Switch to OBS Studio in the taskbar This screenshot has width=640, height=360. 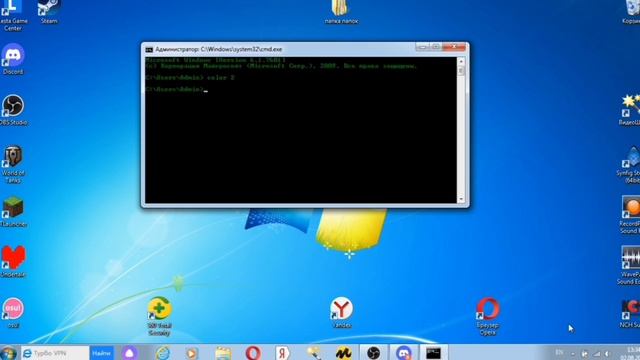373,353
